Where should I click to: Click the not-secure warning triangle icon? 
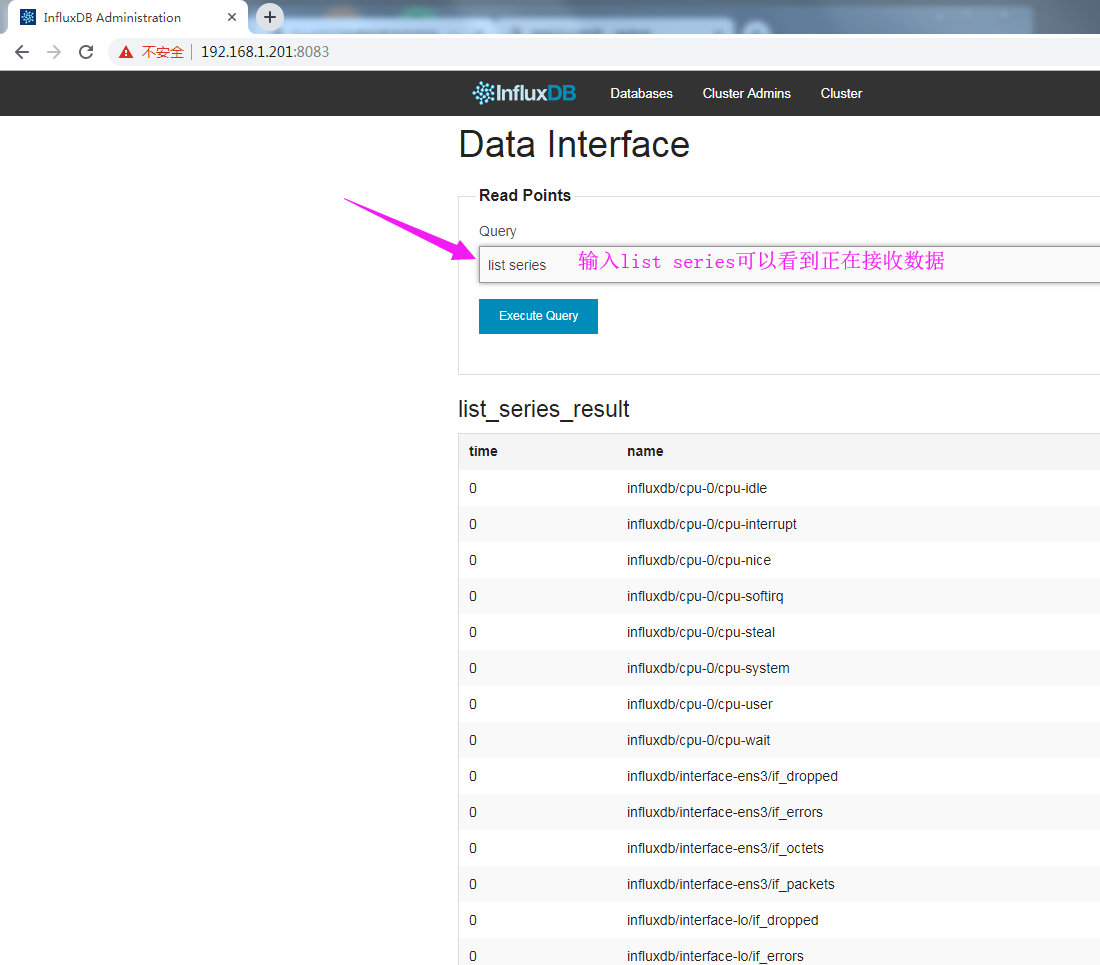coord(126,52)
